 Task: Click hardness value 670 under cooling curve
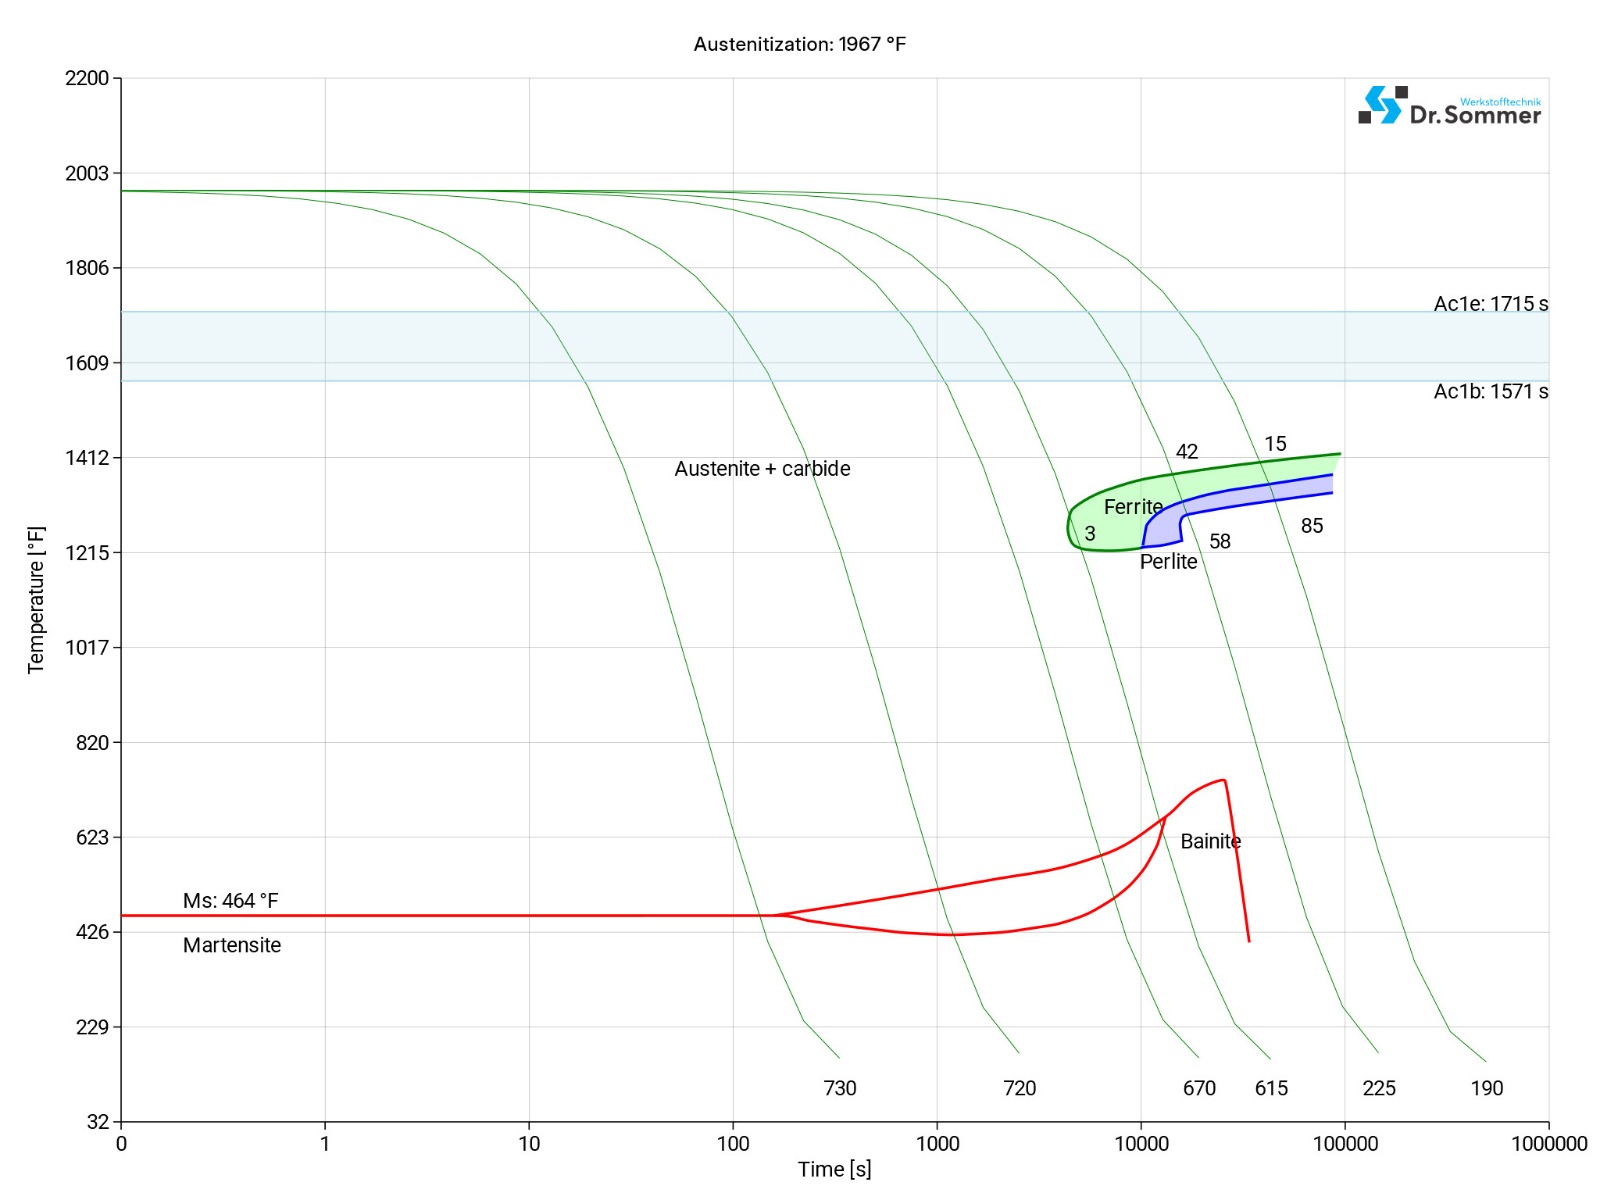1199,1088
